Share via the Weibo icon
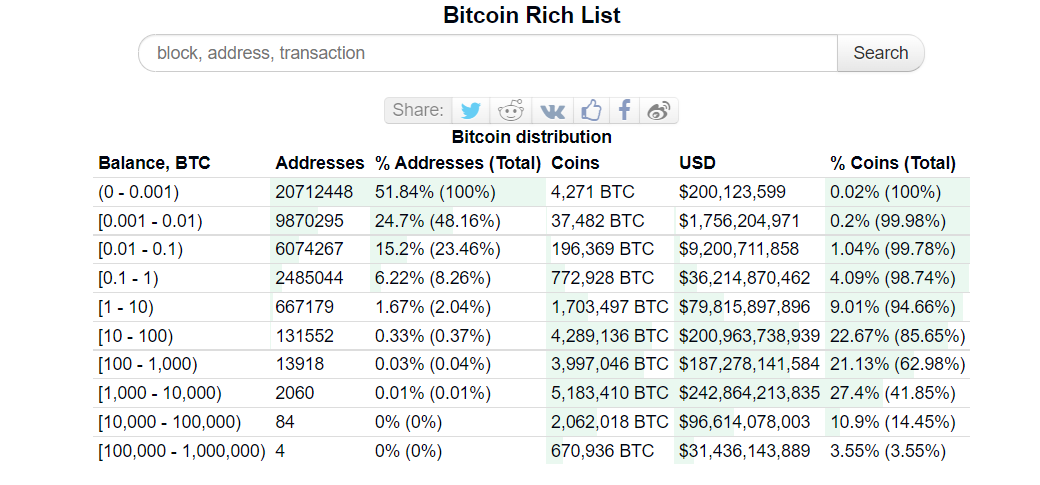The height and width of the screenshot is (485, 1040). [x=659, y=110]
